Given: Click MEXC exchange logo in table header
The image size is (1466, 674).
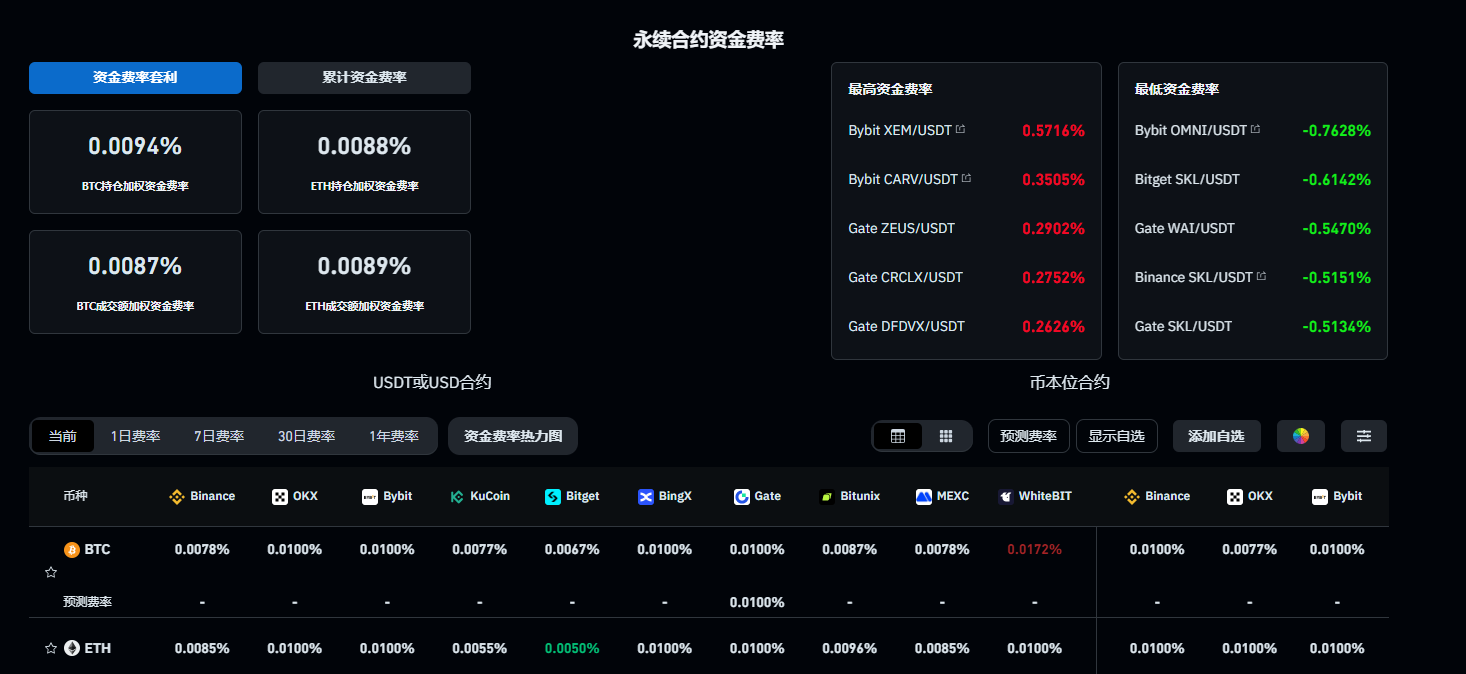Looking at the screenshot, I should coord(924,496).
